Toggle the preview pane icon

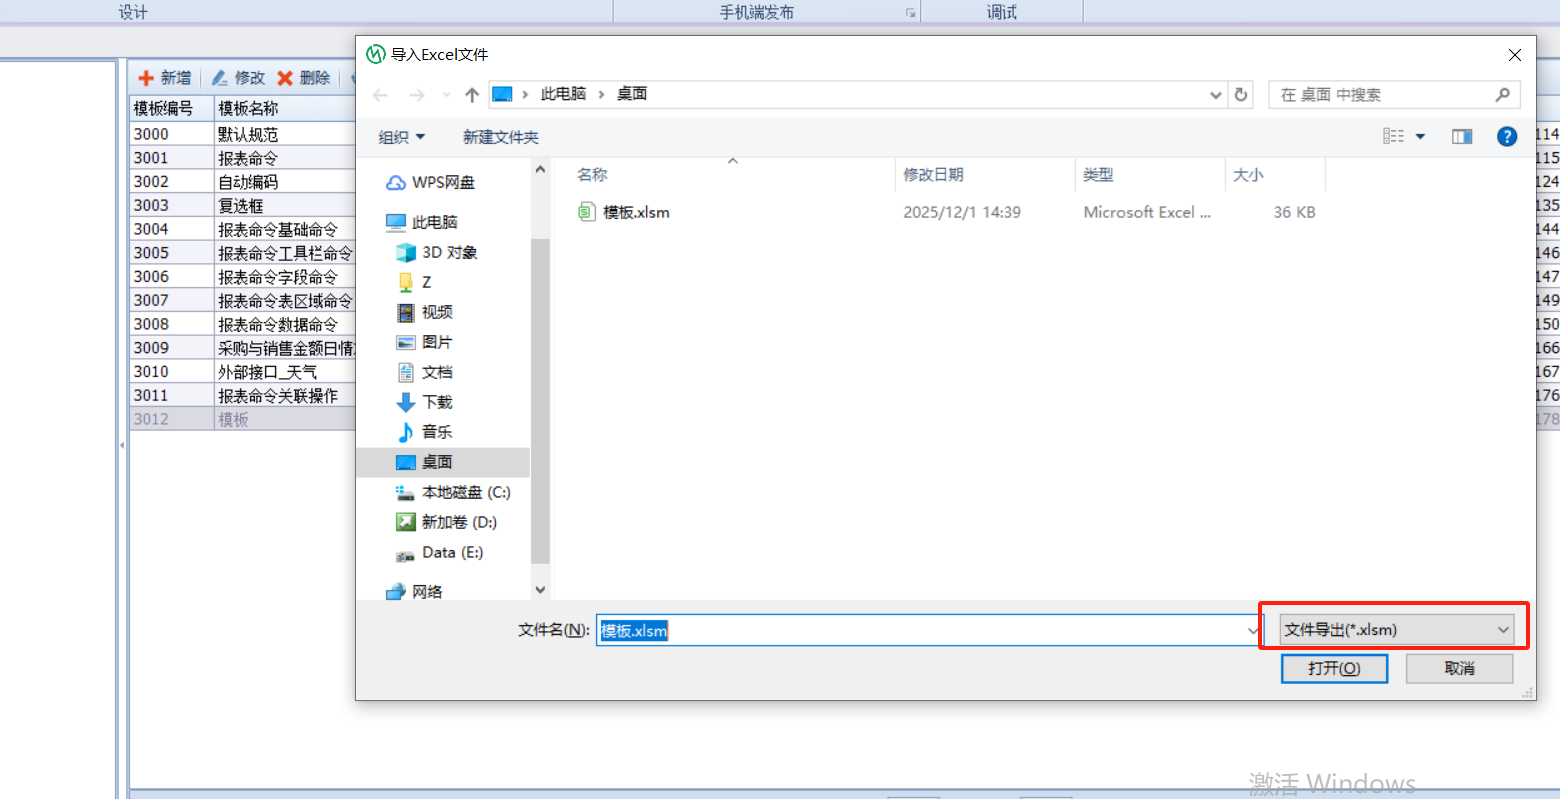pyautogui.click(x=1462, y=137)
